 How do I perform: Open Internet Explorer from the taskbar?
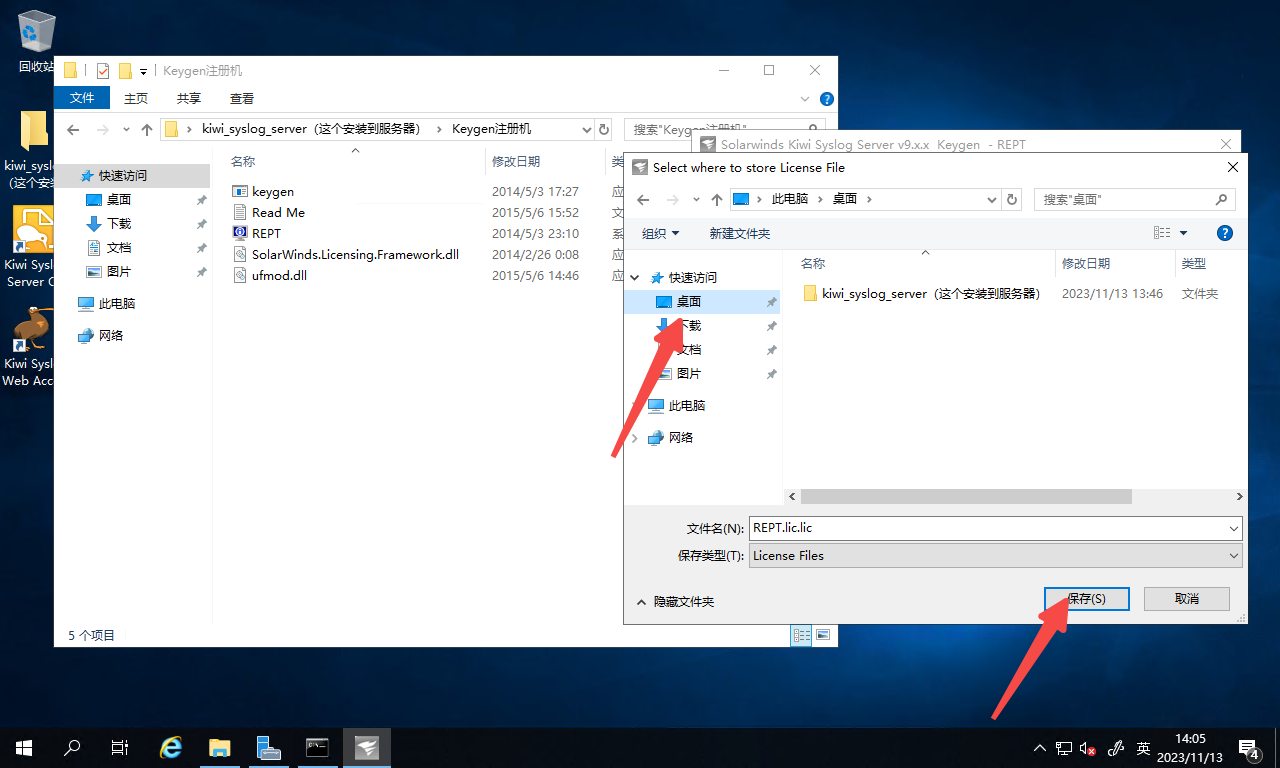pyautogui.click(x=172, y=747)
